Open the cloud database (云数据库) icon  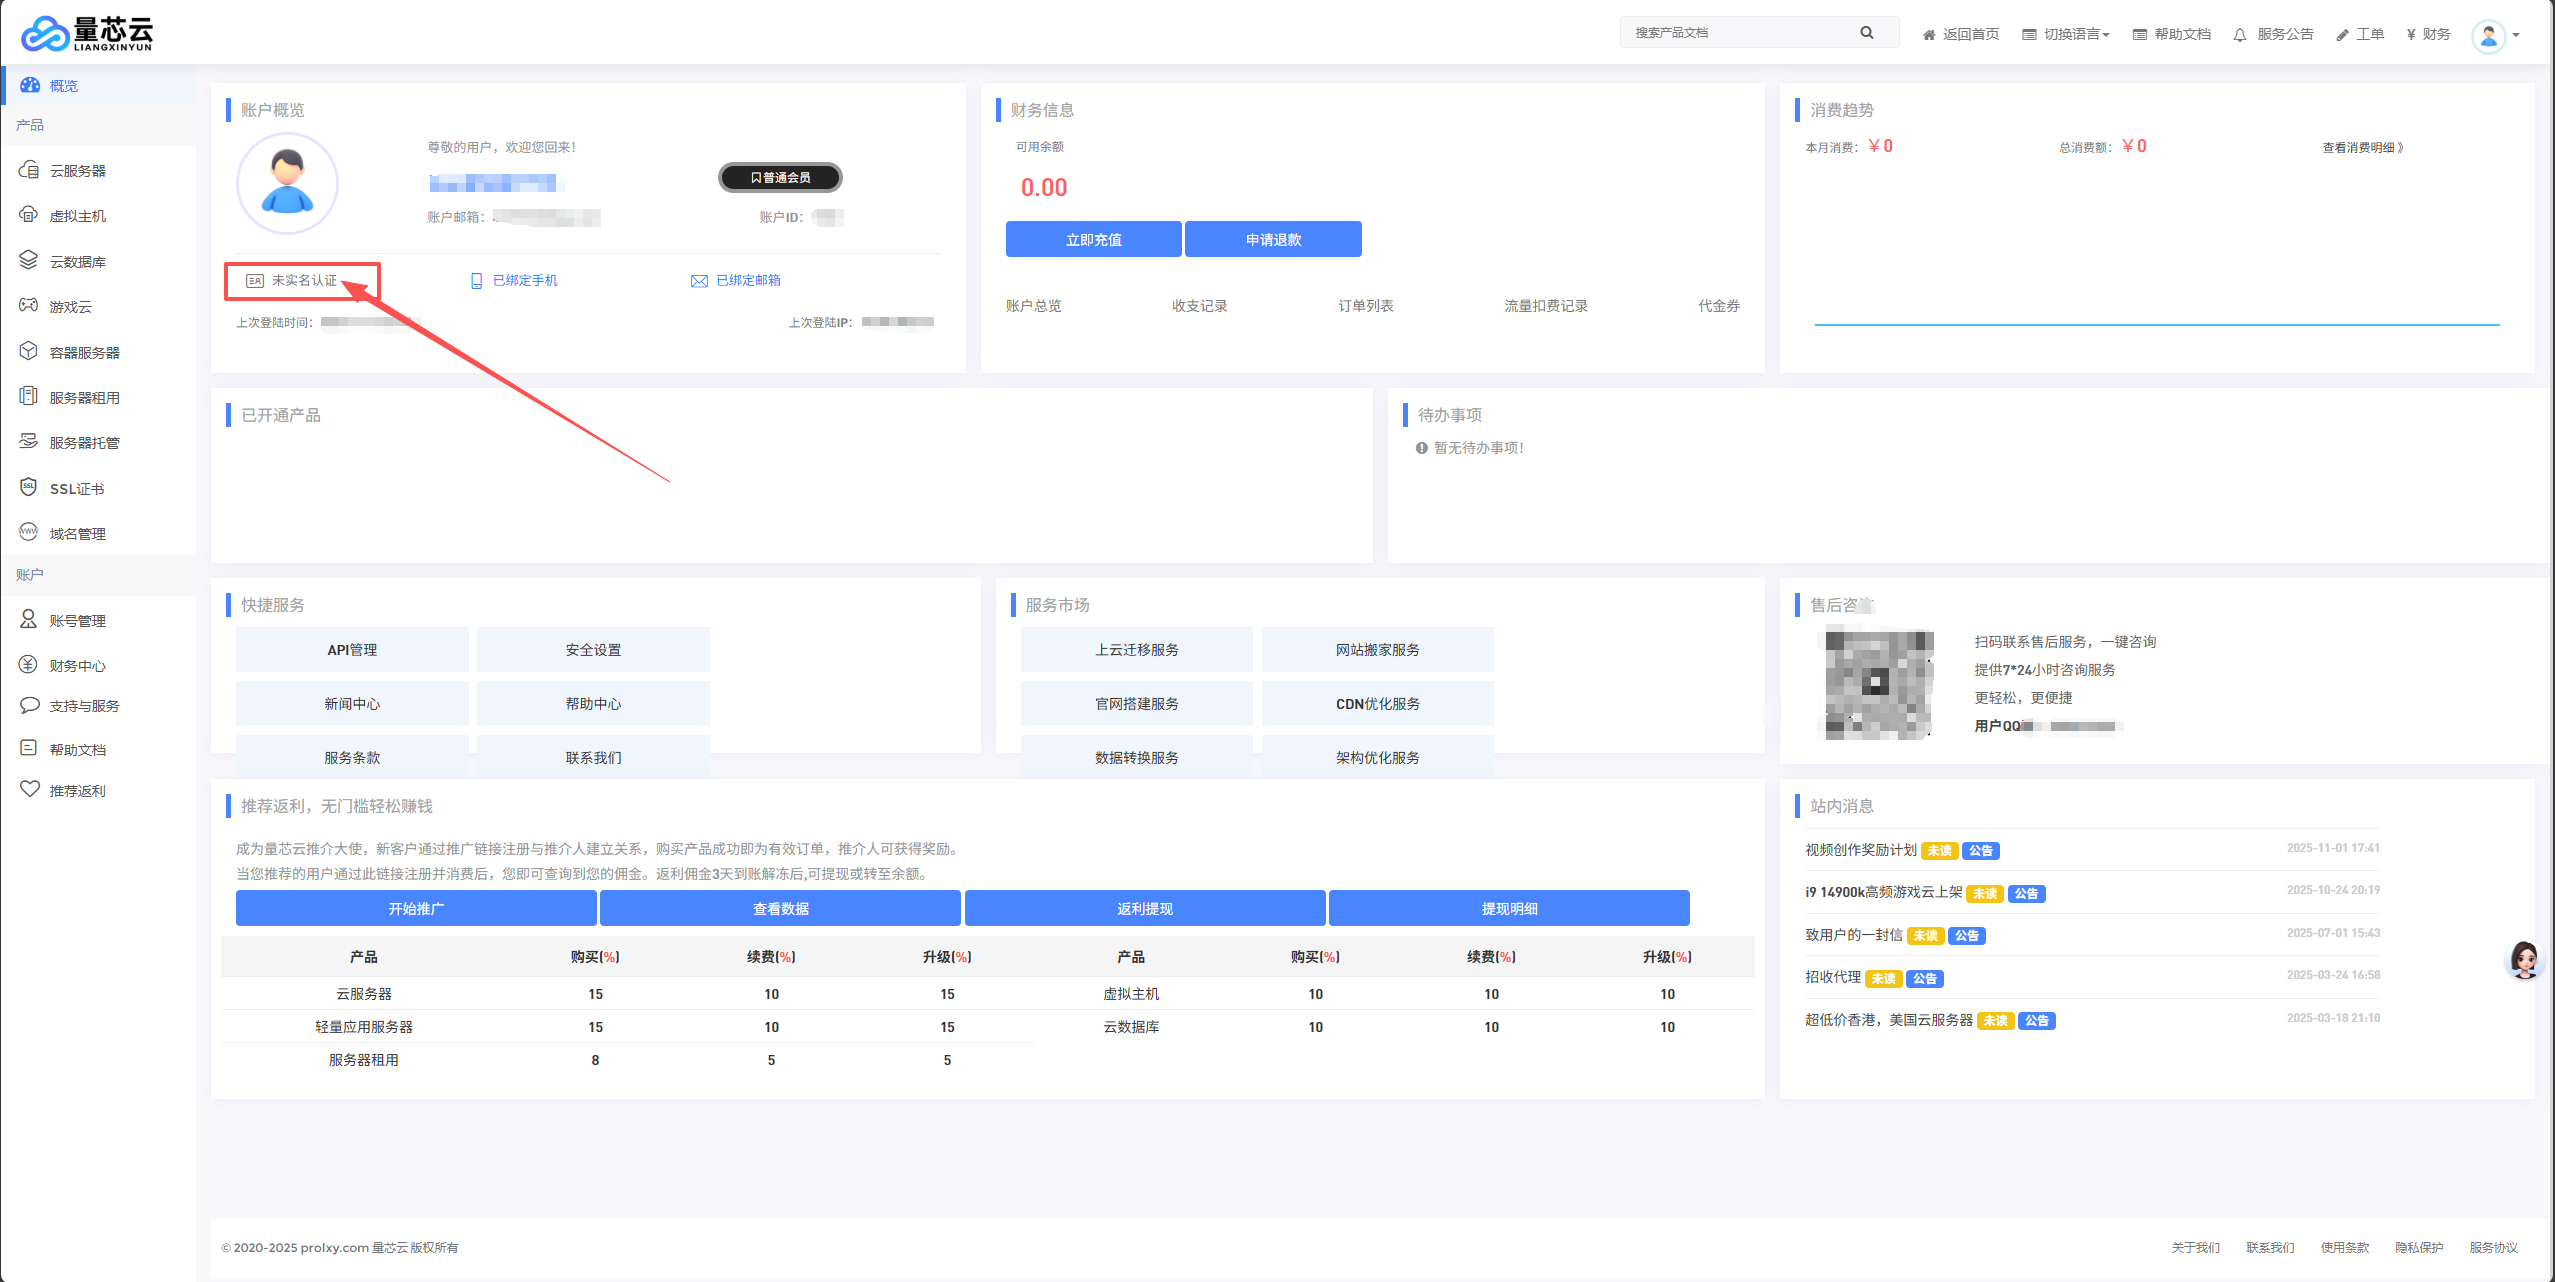point(29,260)
